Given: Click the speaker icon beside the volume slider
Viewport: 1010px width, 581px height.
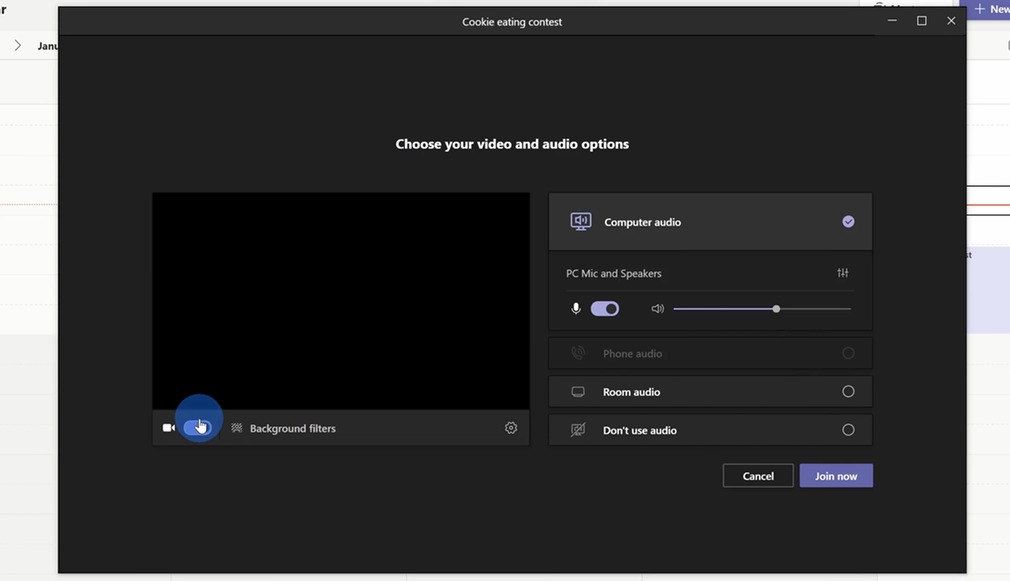Looking at the screenshot, I should click(657, 308).
